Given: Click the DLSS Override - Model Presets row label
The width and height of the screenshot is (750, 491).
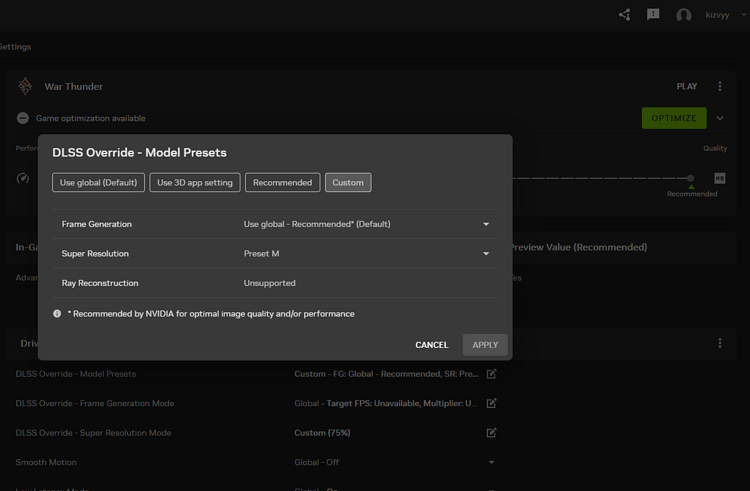Looking at the screenshot, I should [76, 374].
